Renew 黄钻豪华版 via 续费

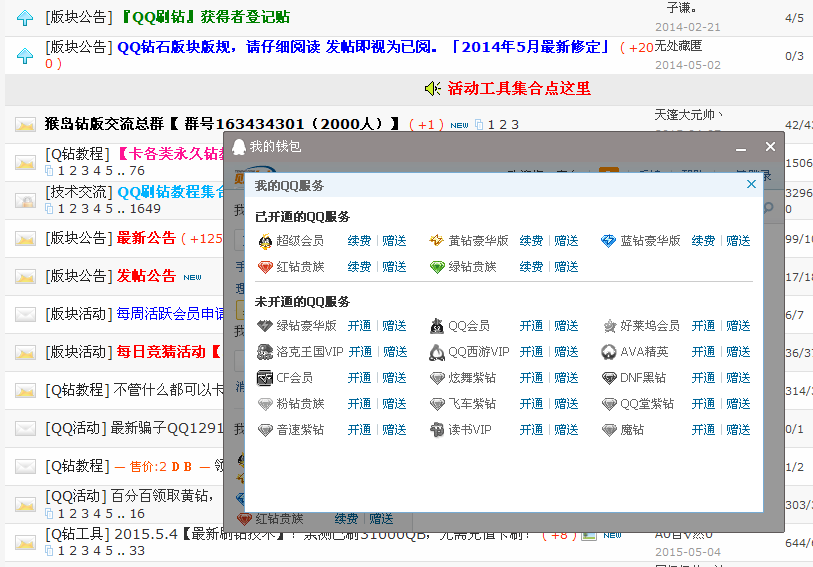tap(531, 241)
